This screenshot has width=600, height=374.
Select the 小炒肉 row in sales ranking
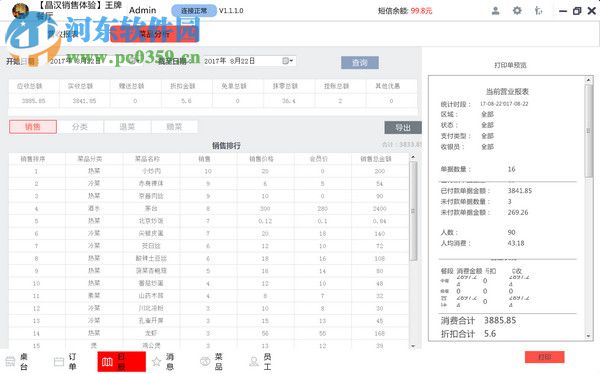coord(209,171)
